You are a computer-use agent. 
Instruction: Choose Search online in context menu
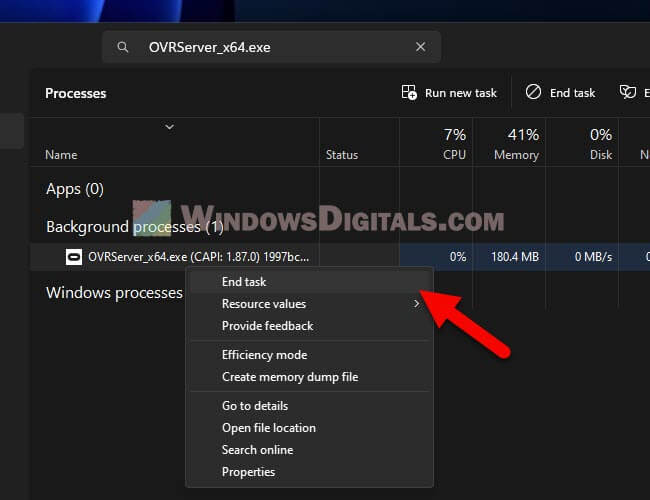pos(309,450)
